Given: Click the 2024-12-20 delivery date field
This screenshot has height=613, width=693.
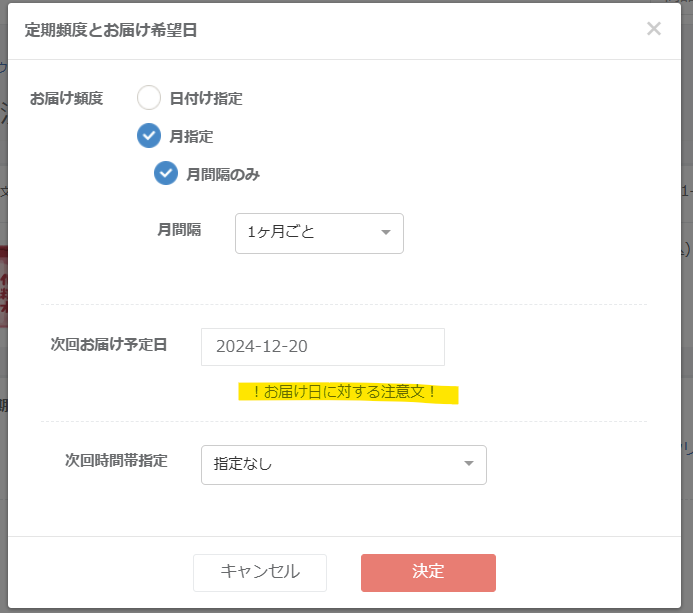Looking at the screenshot, I should [x=322, y=347].
